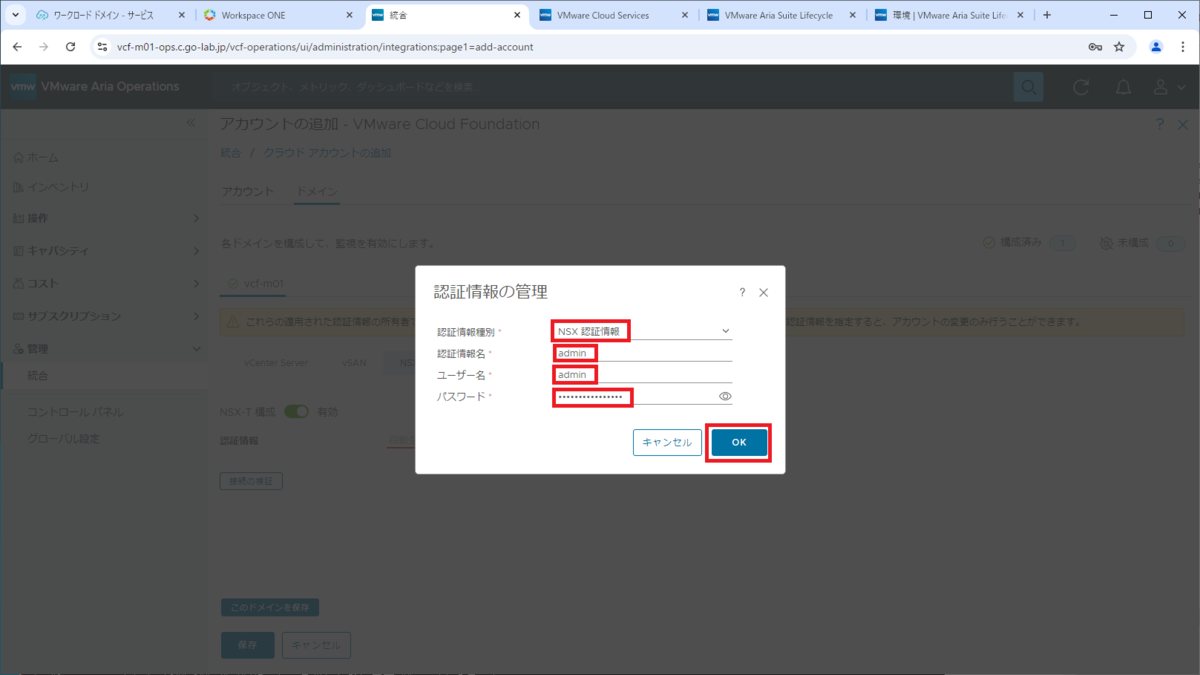
Task: Click the browser forward arrow
Action: (44, 47)
